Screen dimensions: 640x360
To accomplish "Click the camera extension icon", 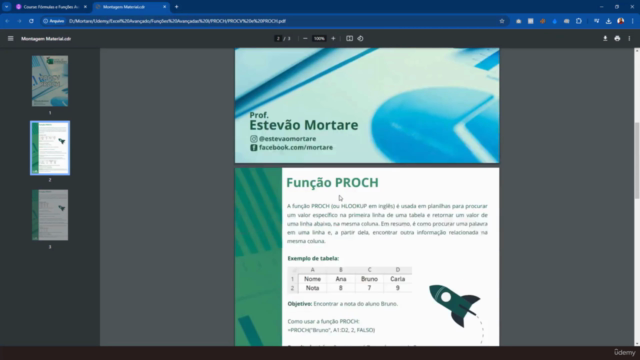I will point(518,21).
